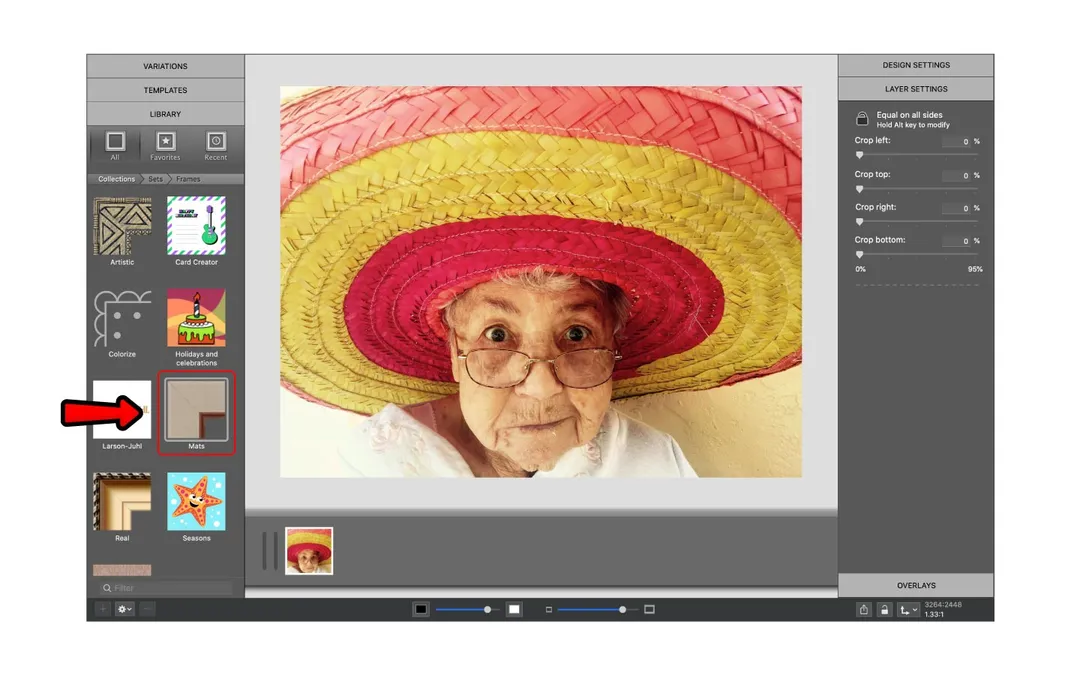Select white background swatch
Image resolution: width=1080 pixels, height=675 pixels.
click(x=514, y=610)
